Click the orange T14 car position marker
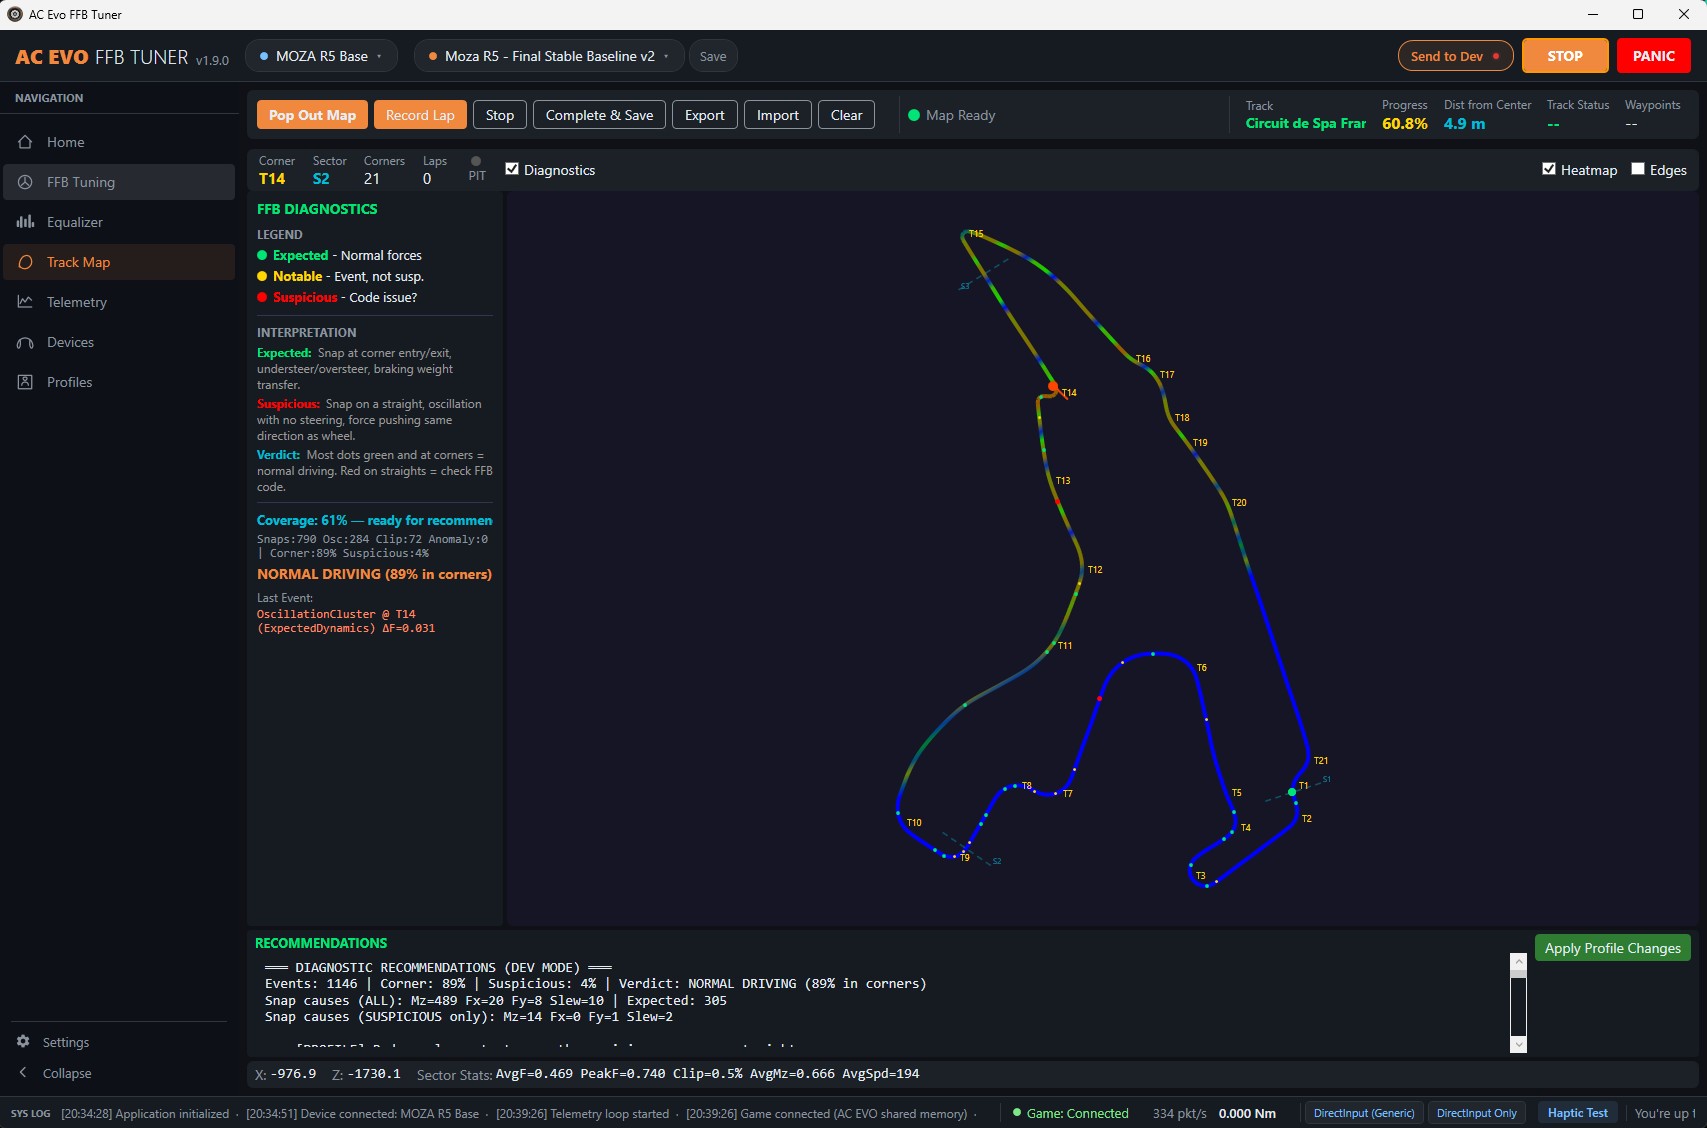1707x1128 pixels. 1053,387
